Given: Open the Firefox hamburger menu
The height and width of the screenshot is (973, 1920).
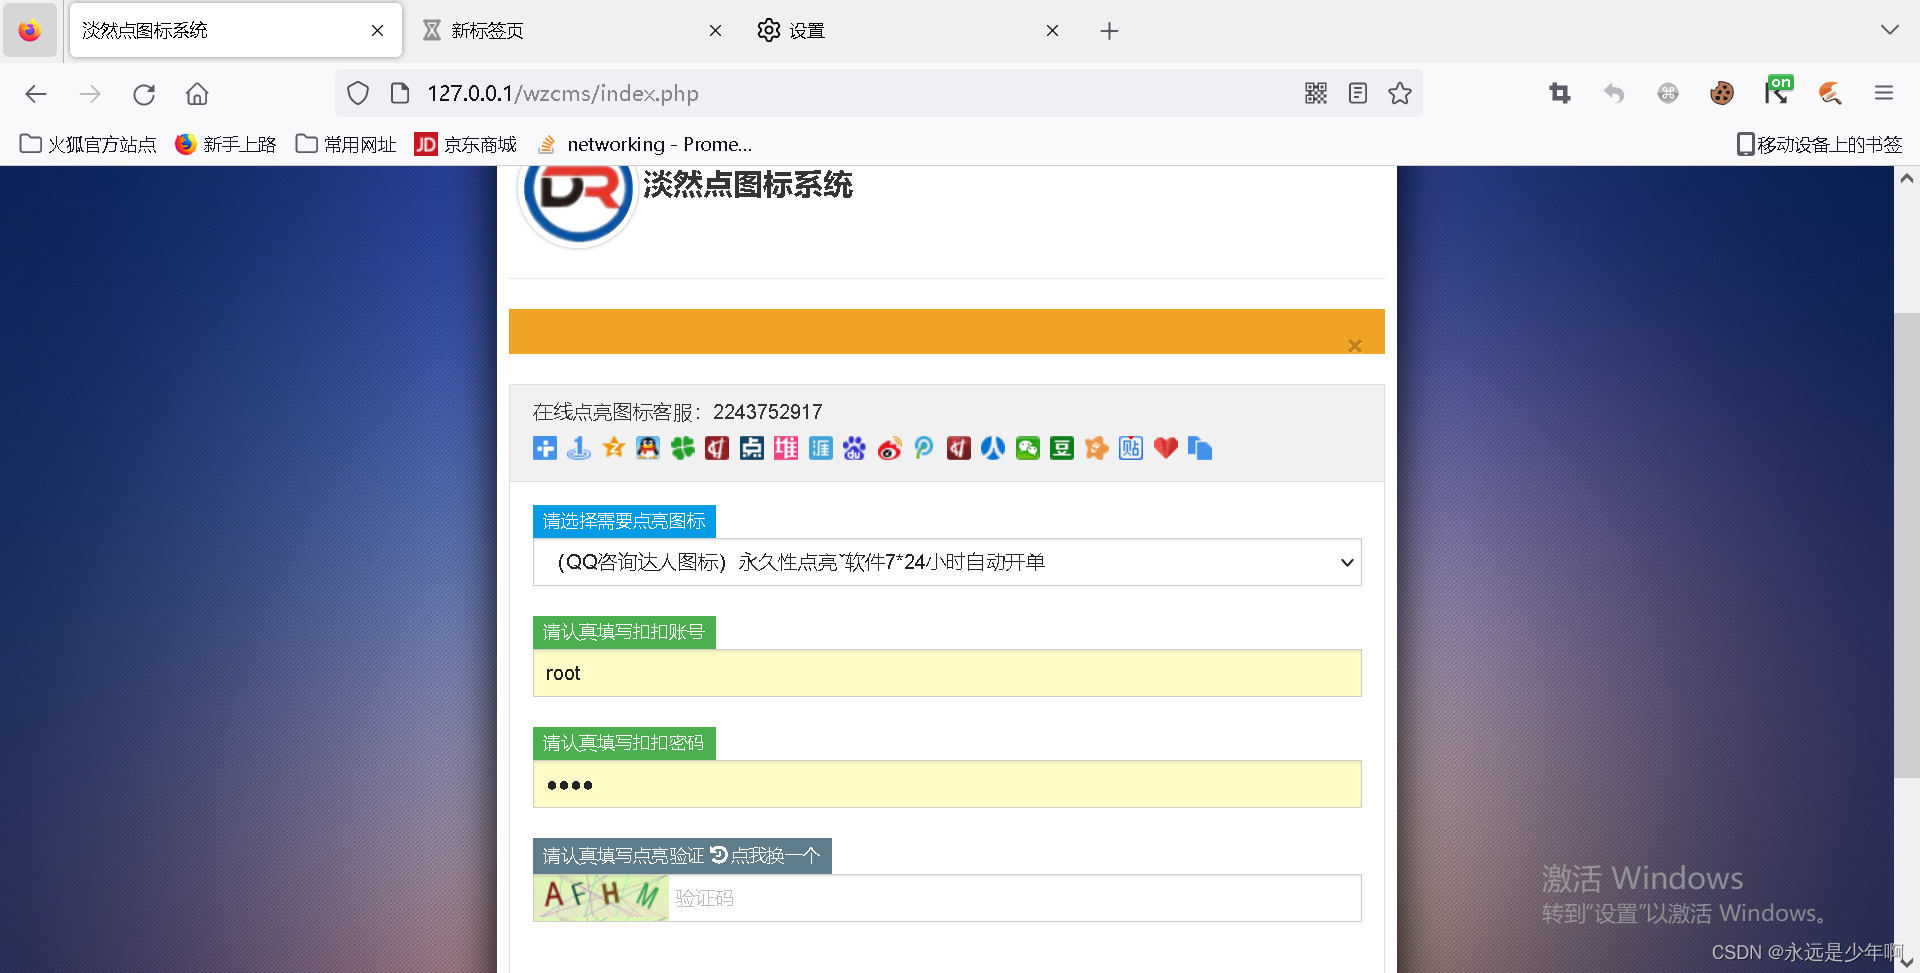Looking at the screenshot, I should click(x=1884, y=93).
